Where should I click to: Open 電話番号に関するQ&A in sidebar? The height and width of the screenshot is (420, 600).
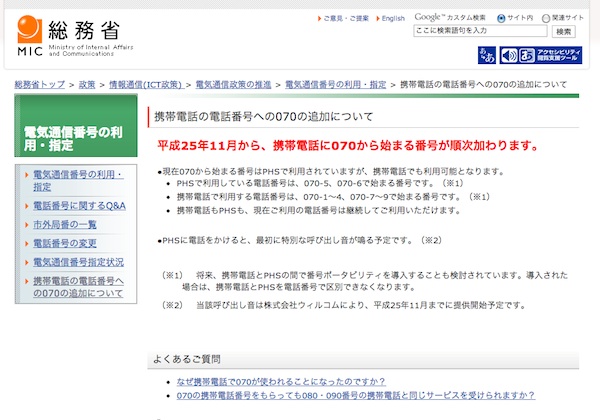coord(80,205)
